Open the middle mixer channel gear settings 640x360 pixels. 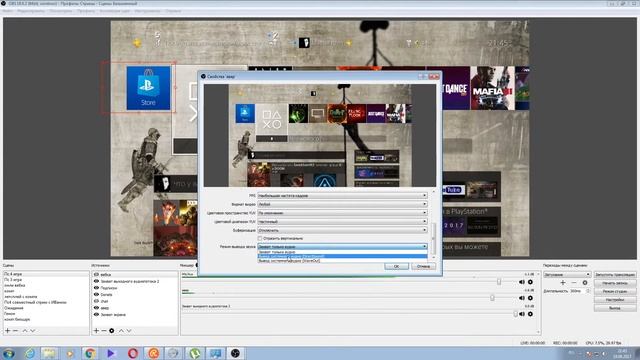pos(530,298)
